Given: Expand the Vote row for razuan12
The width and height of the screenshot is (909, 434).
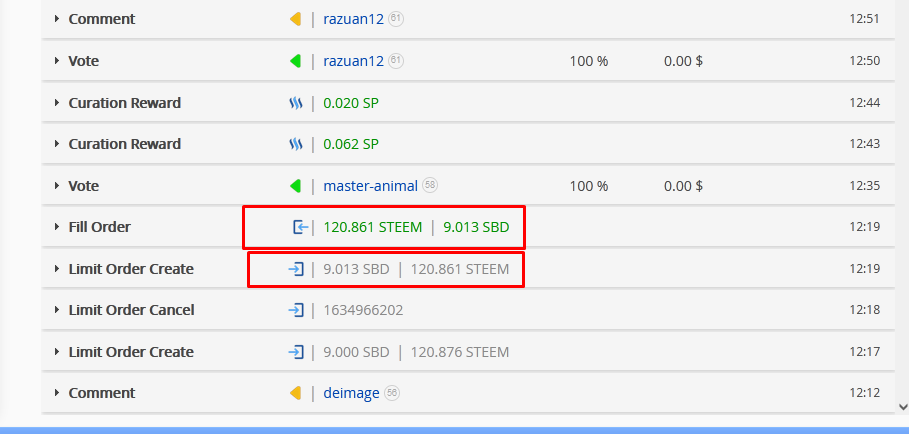Looking at the screenshot, I should (57, 61).
